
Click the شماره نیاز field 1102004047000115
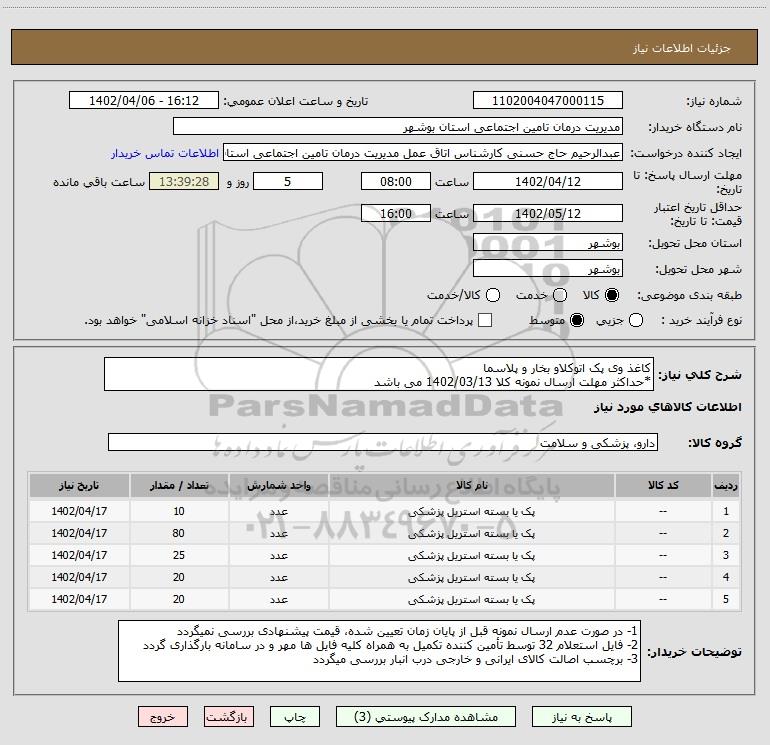pyautogui.click(x=548, y=100)
